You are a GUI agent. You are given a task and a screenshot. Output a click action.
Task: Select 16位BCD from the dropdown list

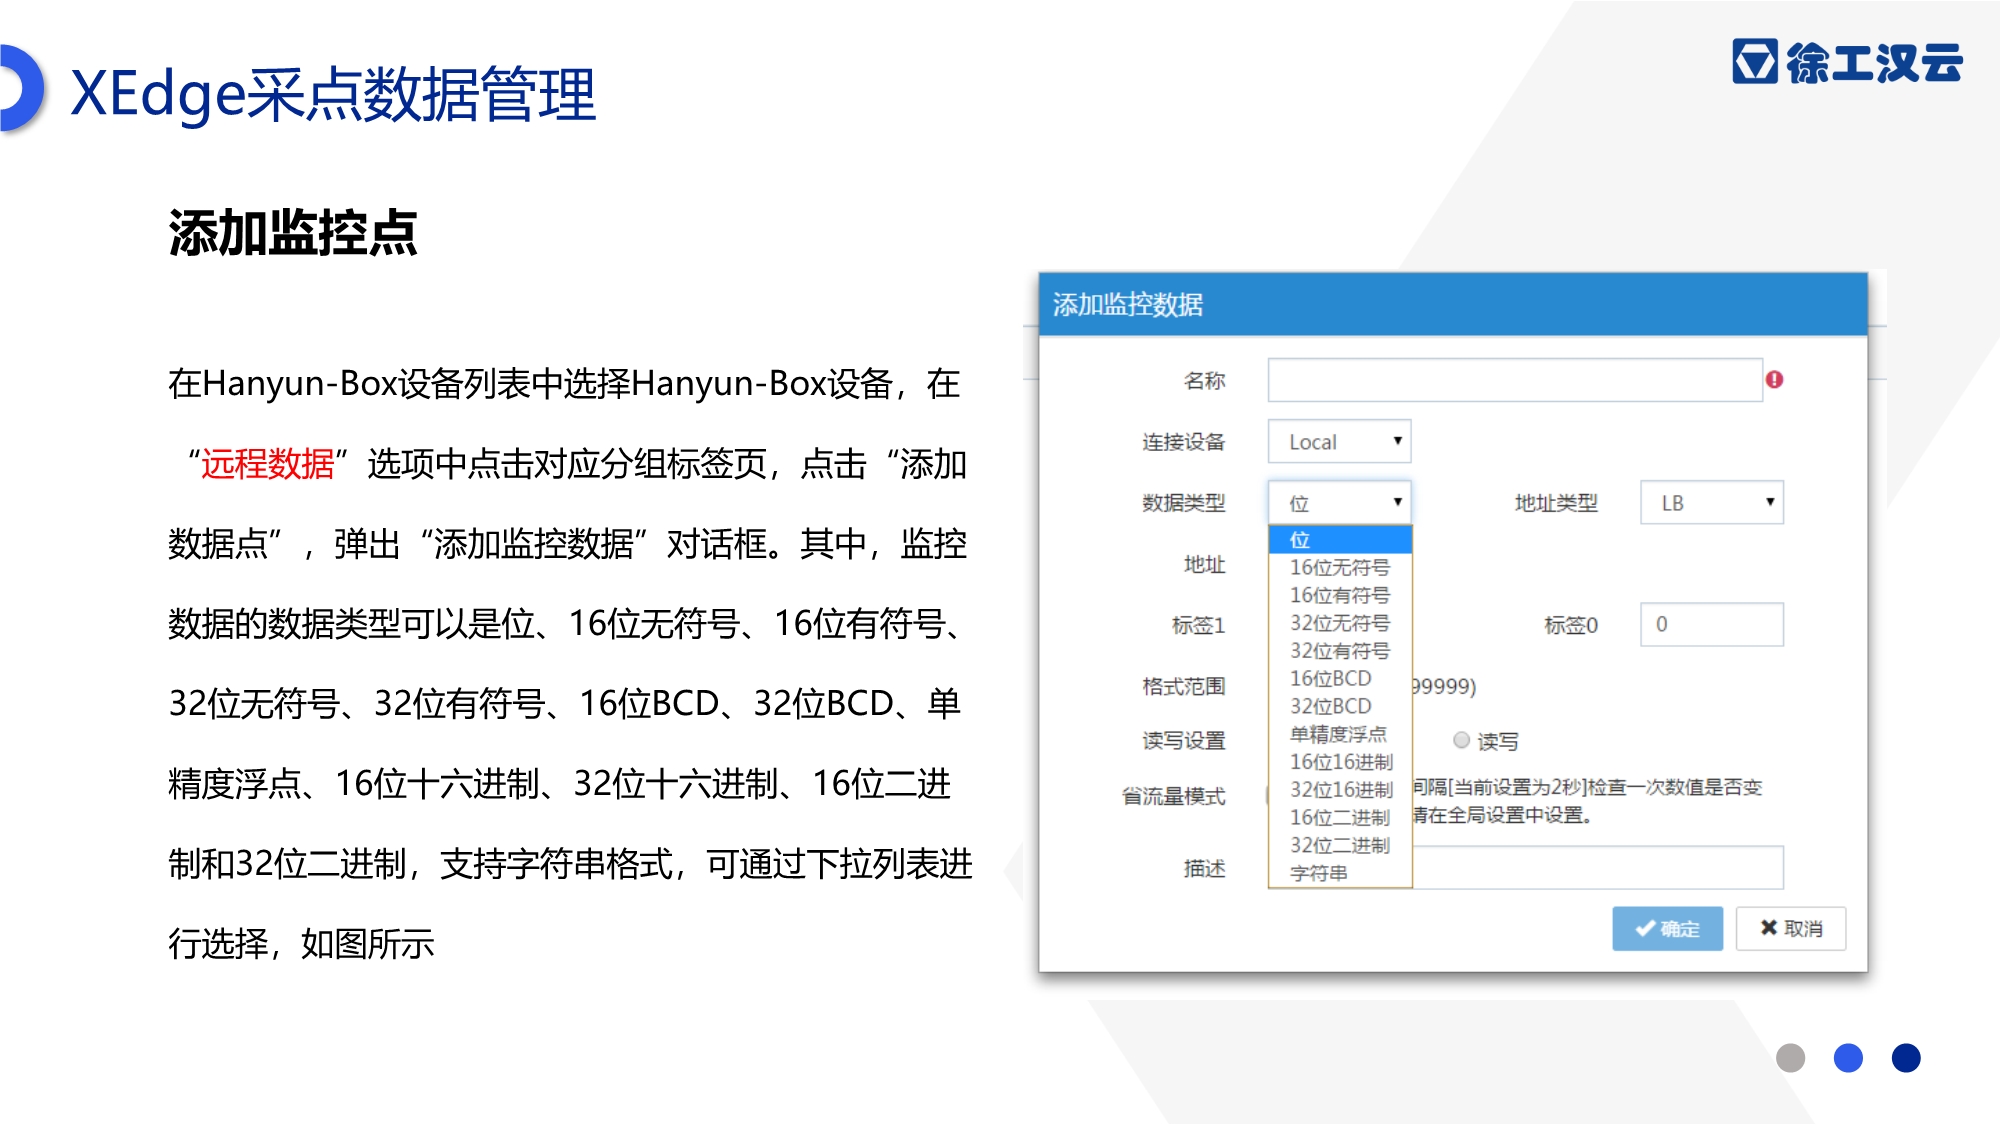(x=1340, y=678)
